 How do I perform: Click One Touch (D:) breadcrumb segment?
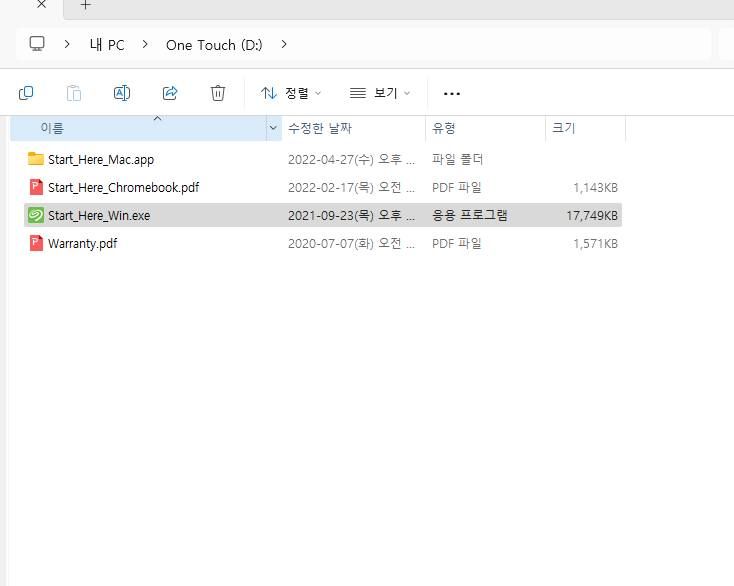(x=214, y=44)
